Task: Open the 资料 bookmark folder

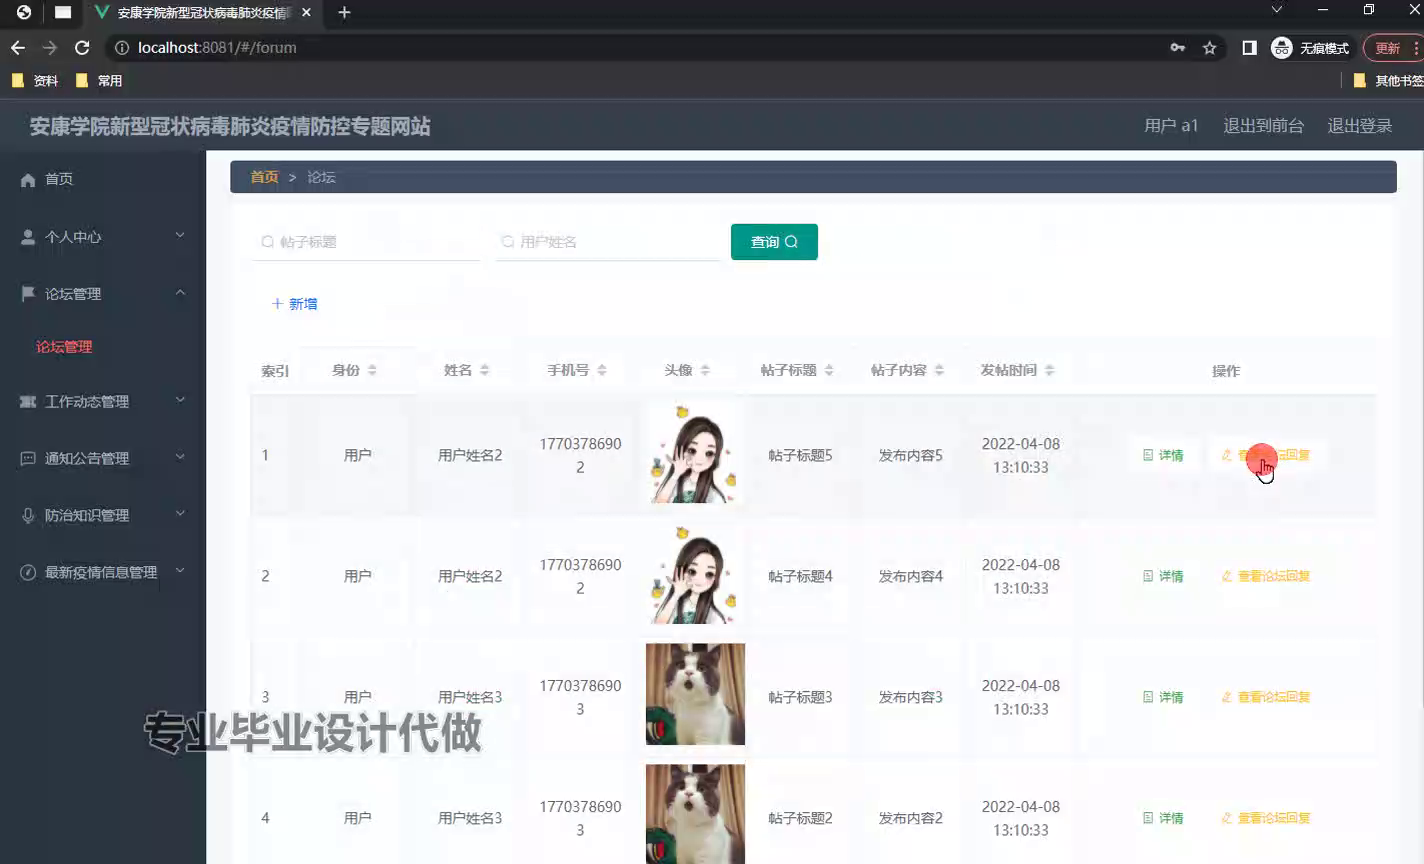Action: click(x=35, y=80)
